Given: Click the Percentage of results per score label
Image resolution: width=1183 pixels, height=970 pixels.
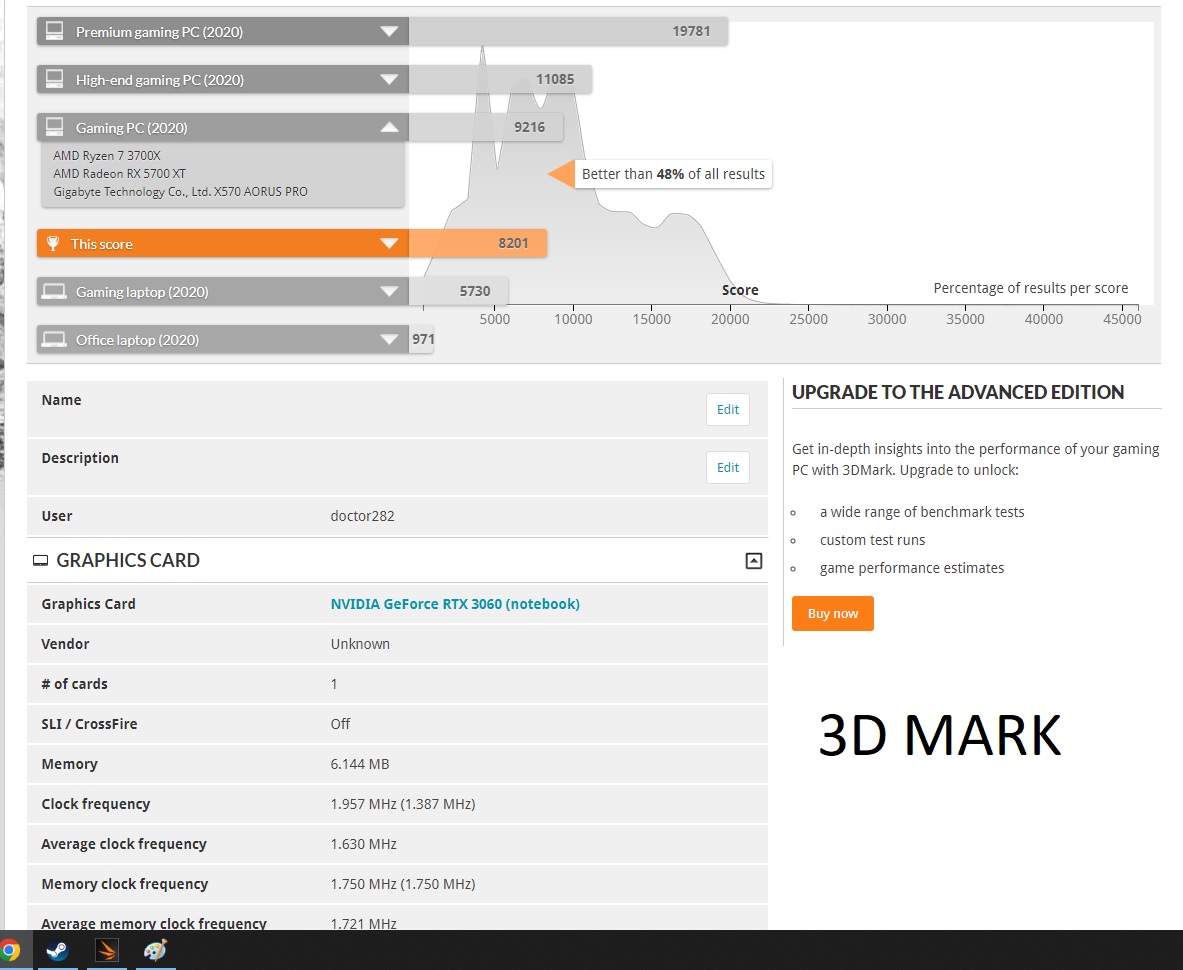Looking at the screenshot, I should tap(1031, 288).
